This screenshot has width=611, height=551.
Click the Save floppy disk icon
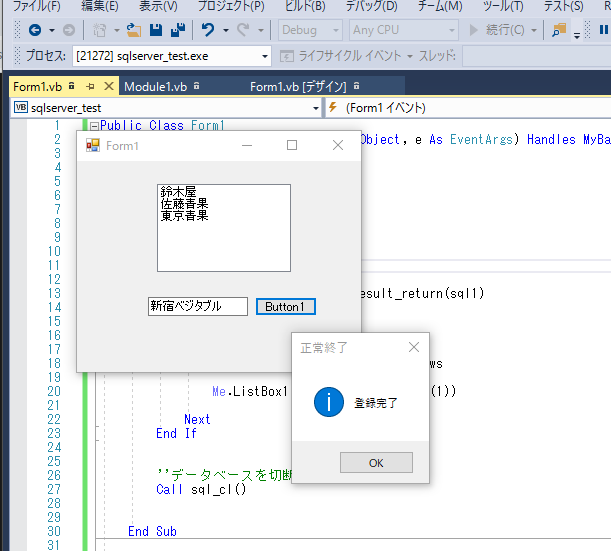(154, 30)
